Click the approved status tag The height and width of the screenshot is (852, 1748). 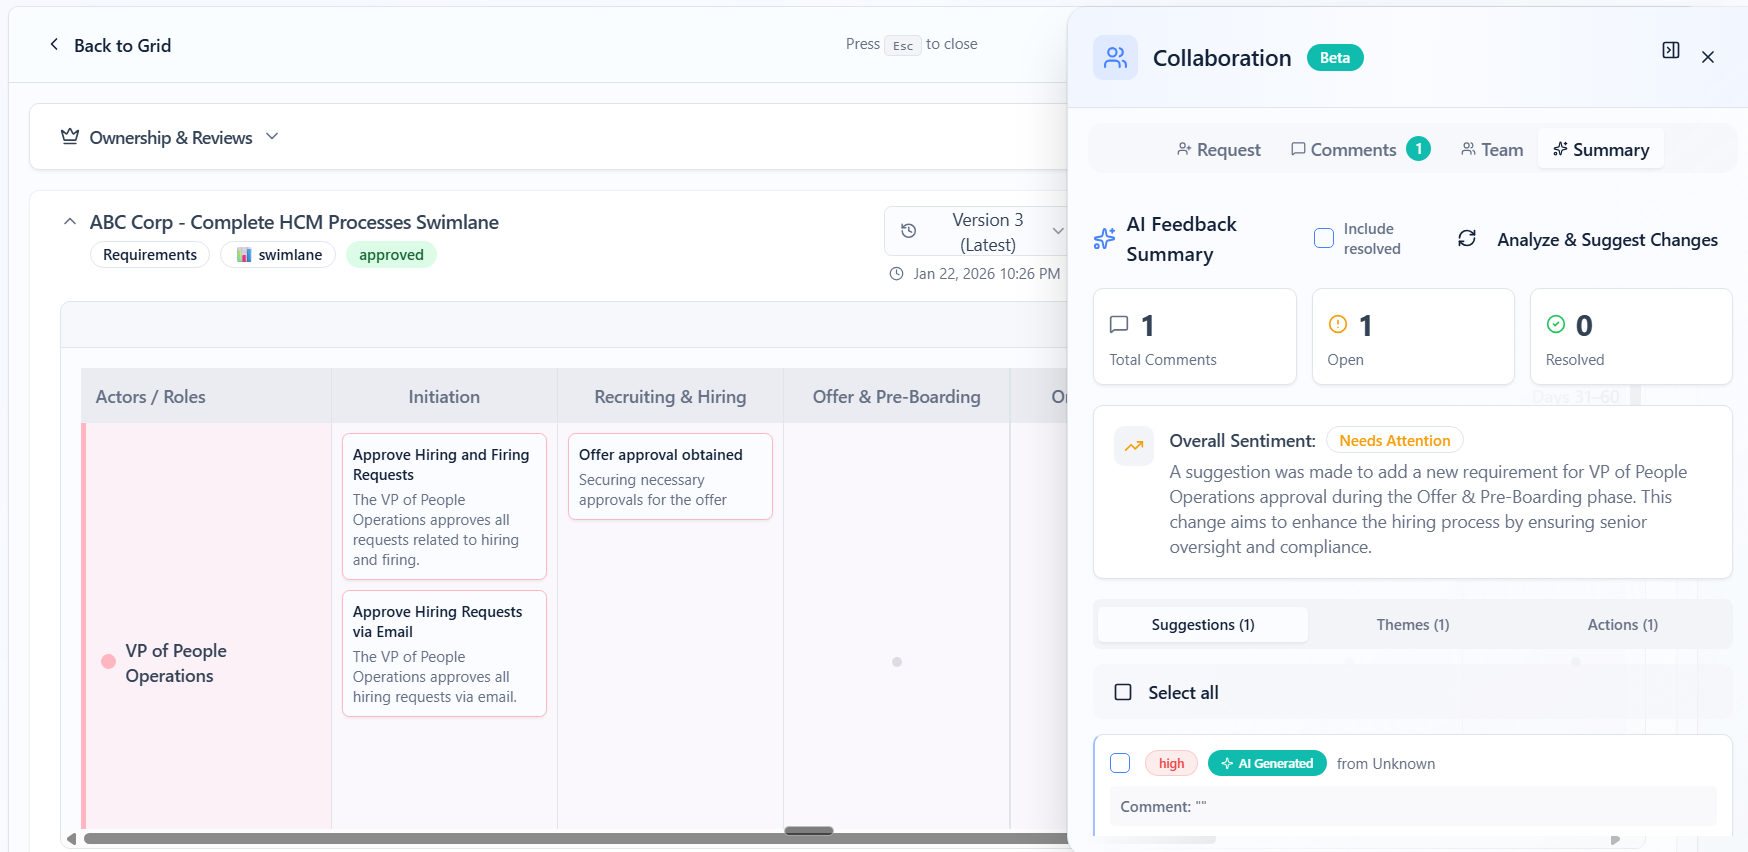tap(391, 255)
